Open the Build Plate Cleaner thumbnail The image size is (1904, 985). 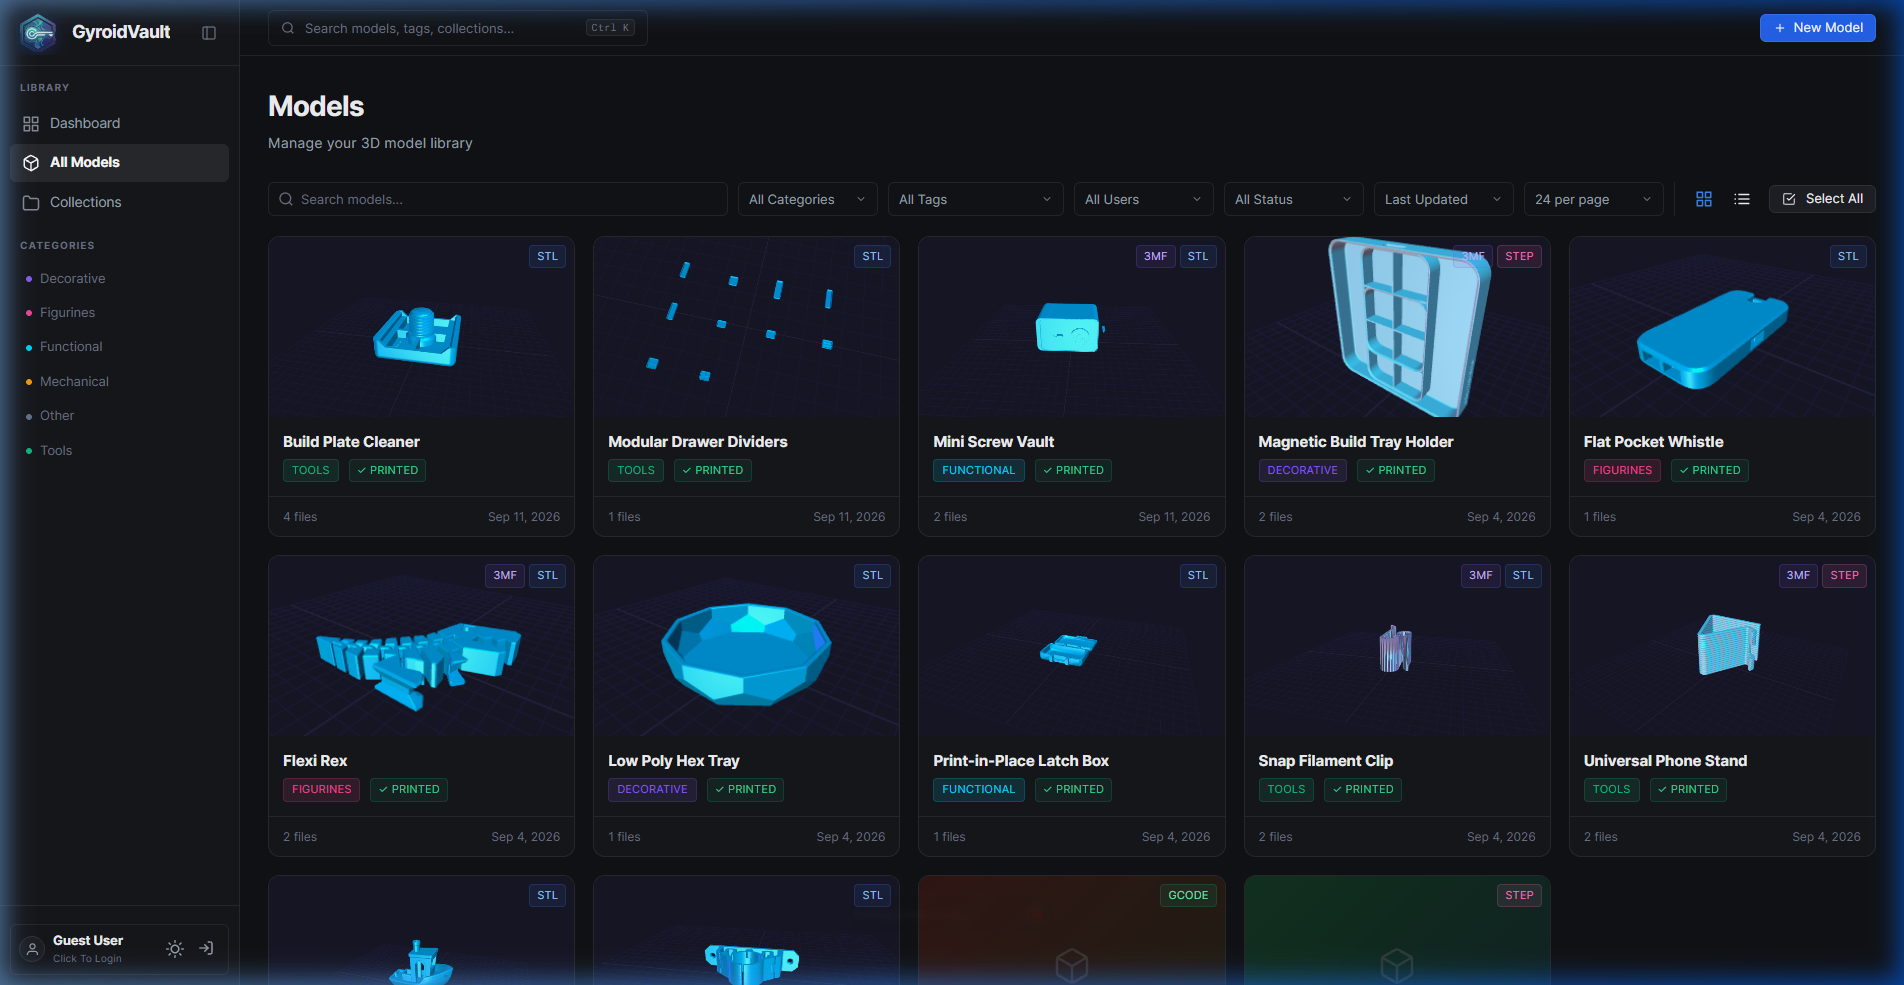click(x=421, y=327)
